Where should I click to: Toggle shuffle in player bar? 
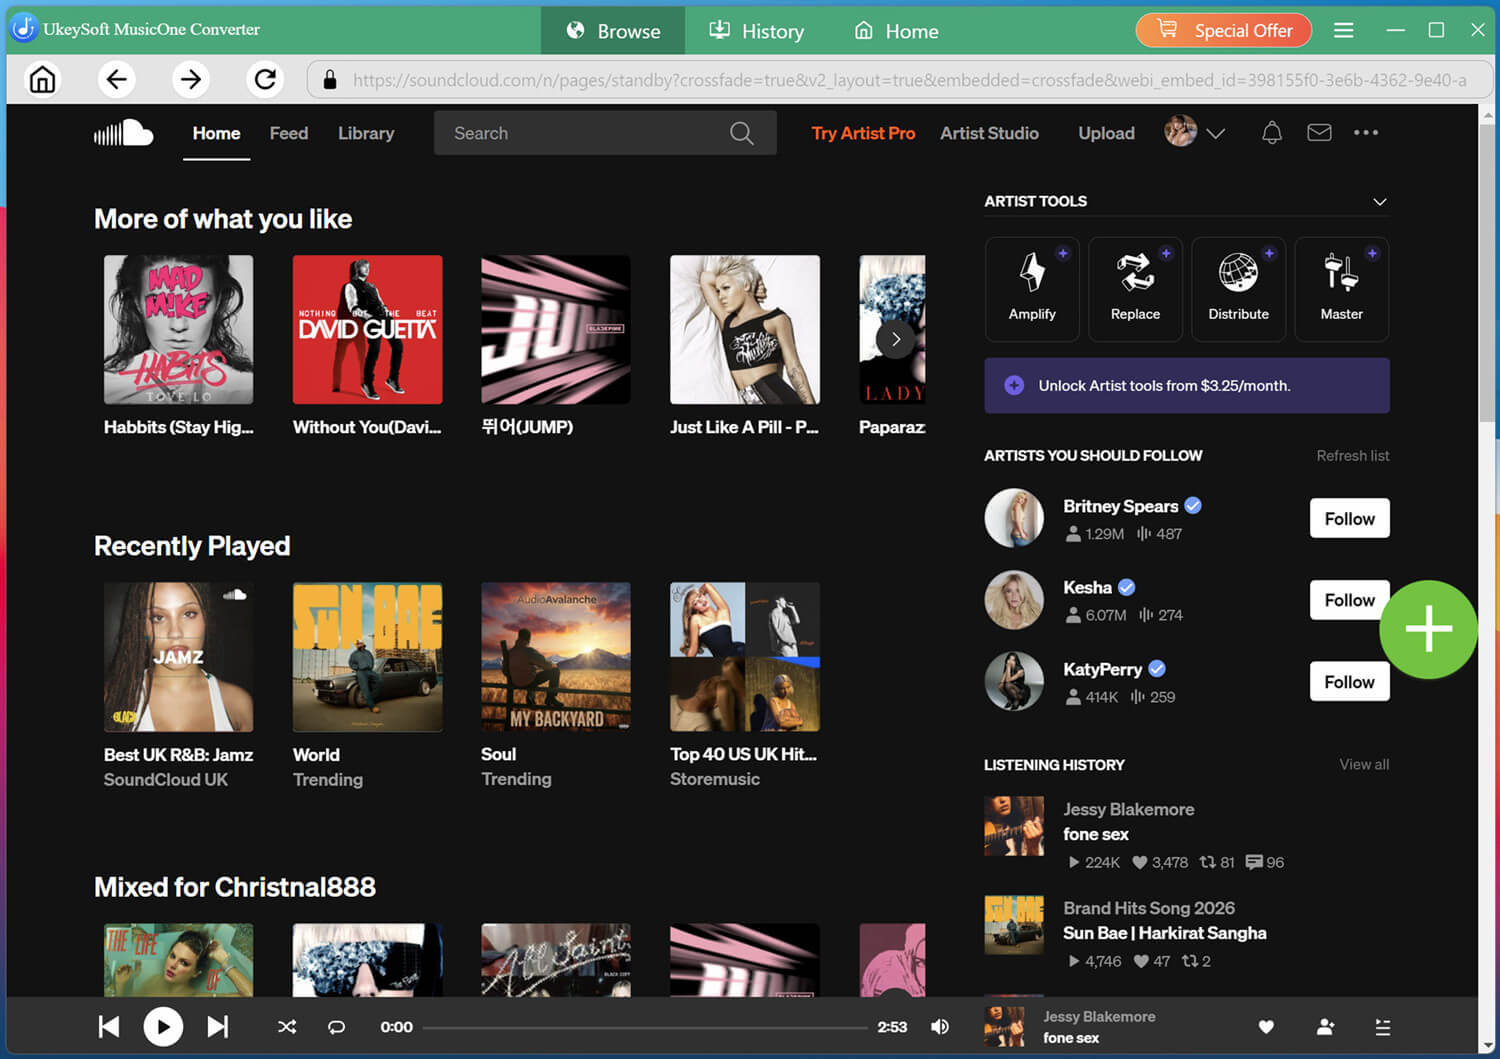(287, 1027)
